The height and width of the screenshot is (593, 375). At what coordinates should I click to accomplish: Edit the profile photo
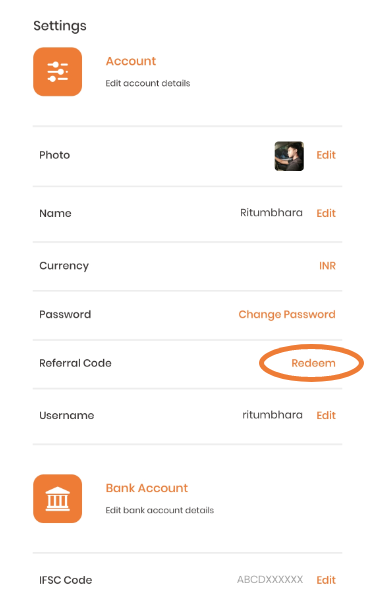(326, 155)
